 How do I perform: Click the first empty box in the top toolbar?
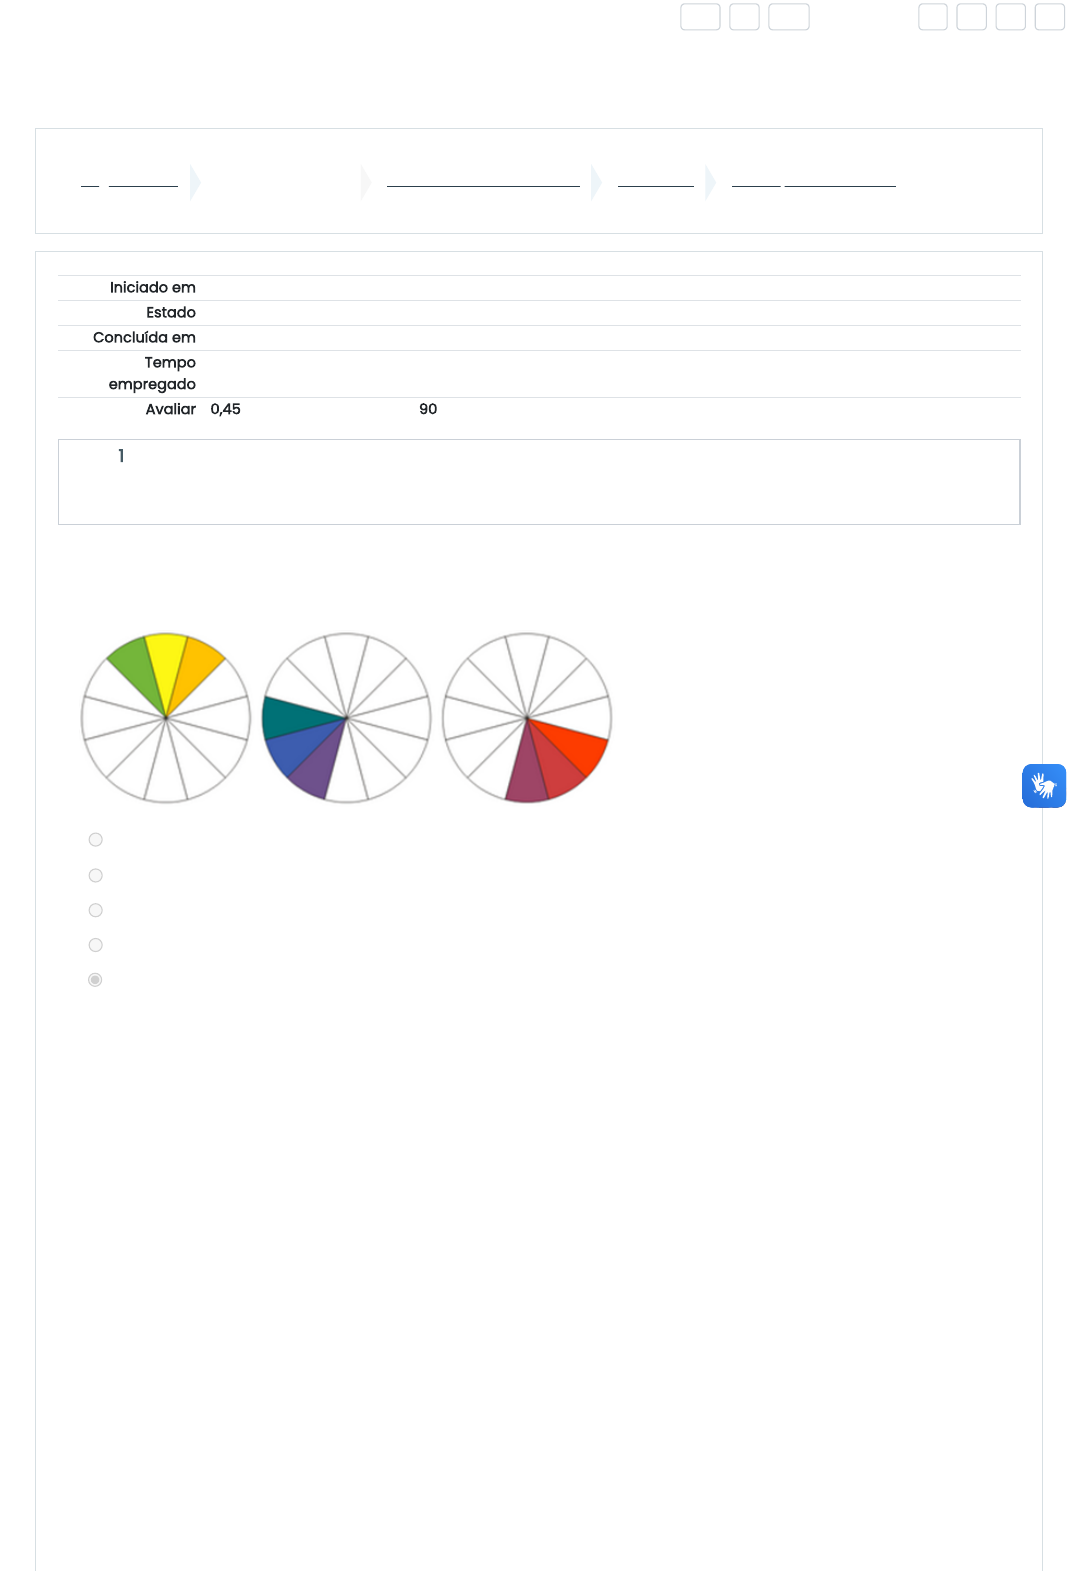point(700,17)
